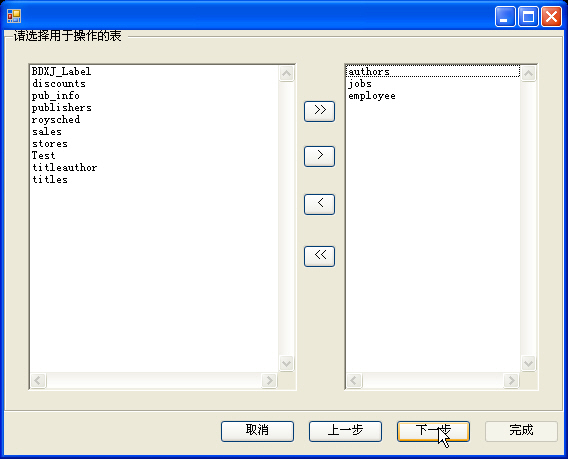Click left list's scroll down arrow
The image size is (568, 459).
[x=287, y=363]
